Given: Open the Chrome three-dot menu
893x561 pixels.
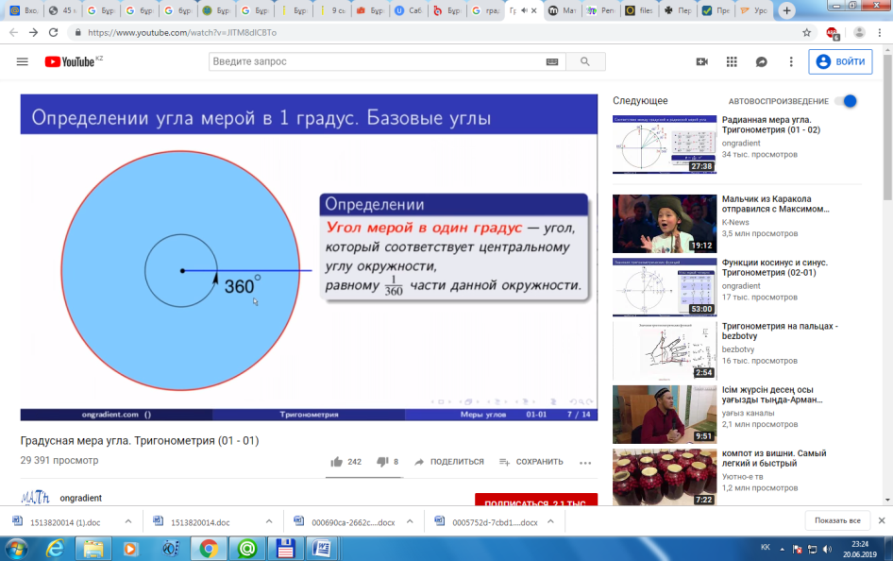Looking at the screenshot, I should click(880, 32).
